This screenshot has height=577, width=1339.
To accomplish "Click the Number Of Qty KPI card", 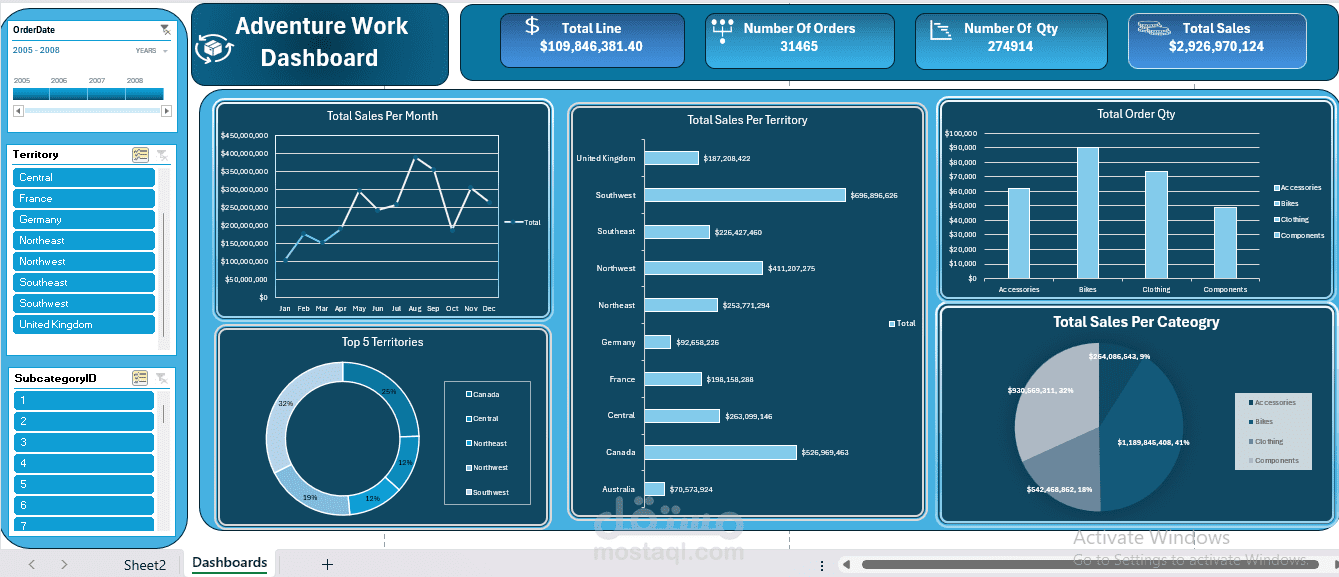I will [x=1011, y=40].
